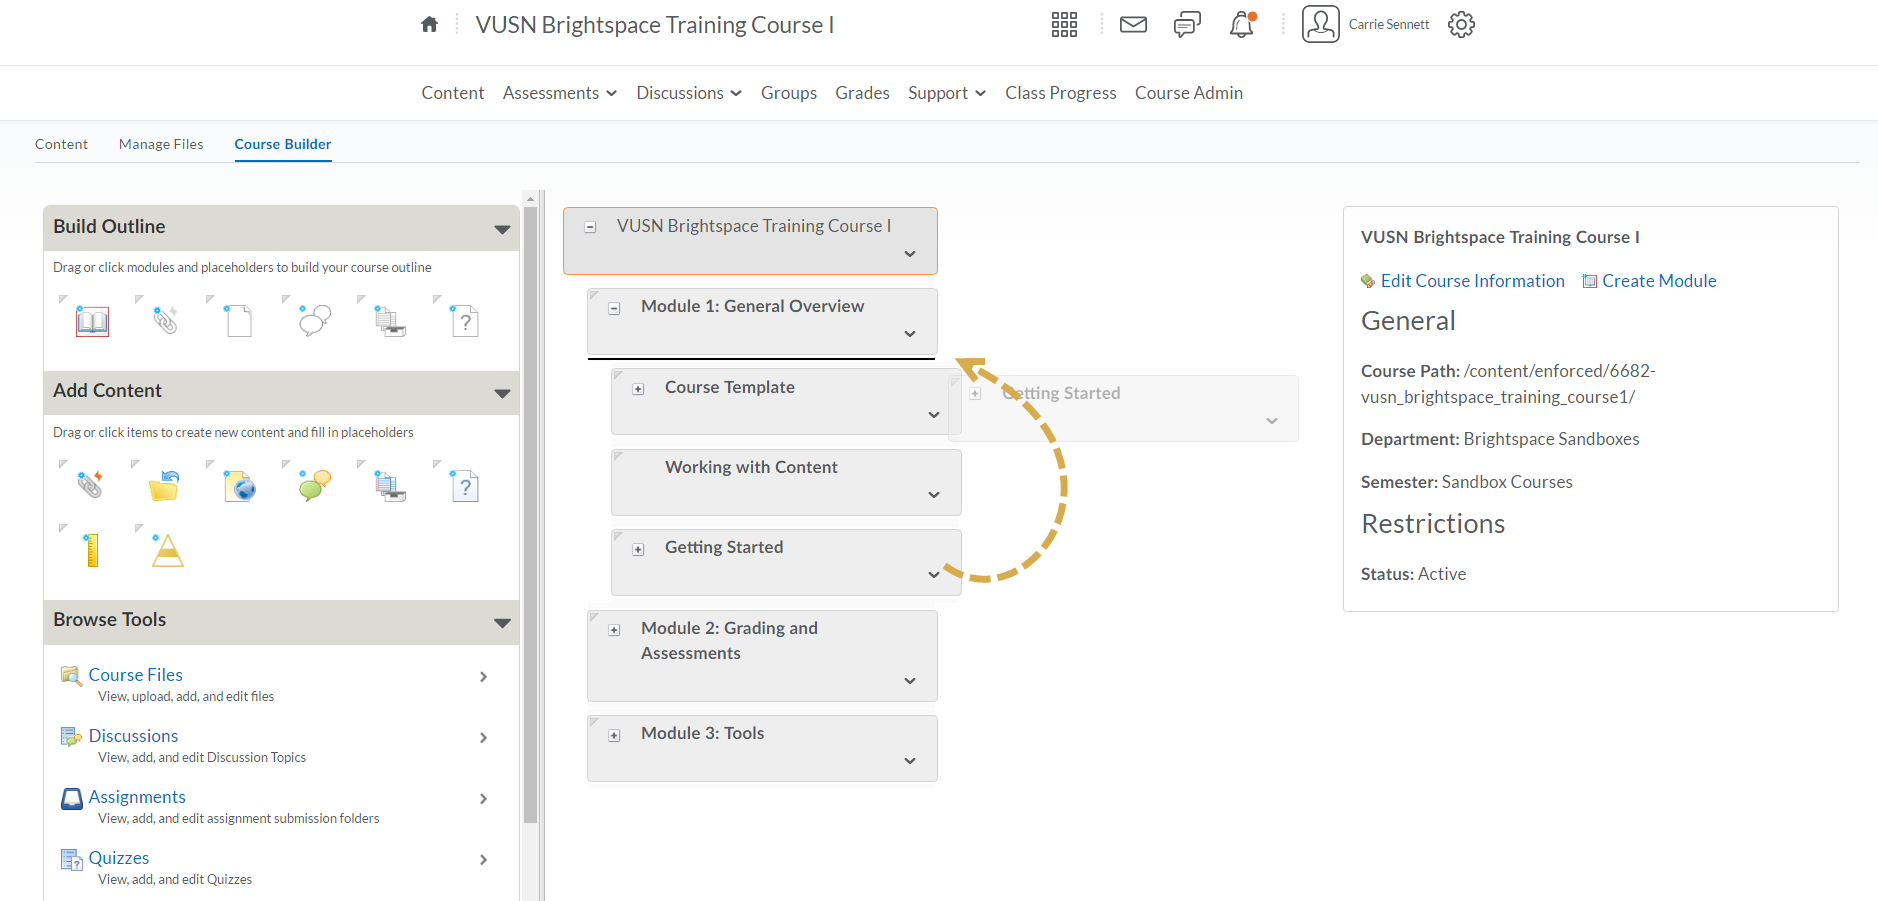Click the Edit Course Information link
1878x901 pixels.
click(1472, 281)
